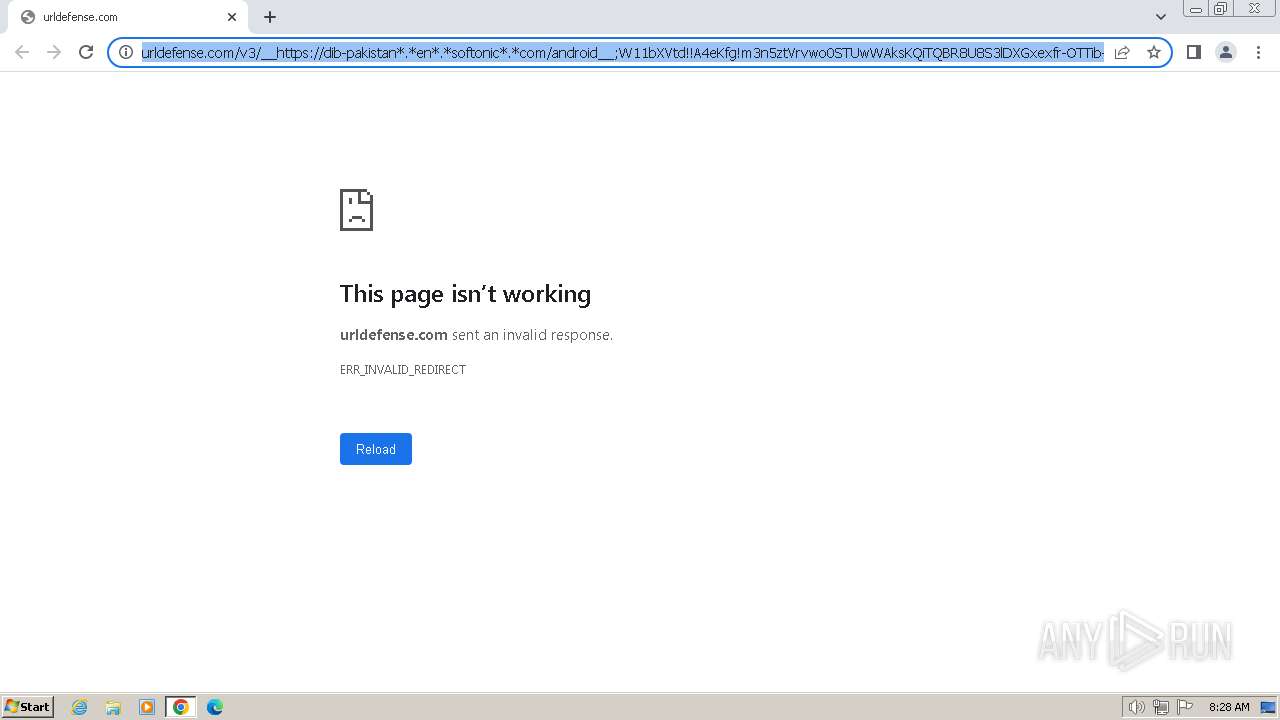The image size is (1280, 720).
Task: Minimize the Chrome window
Action: tap(1196, 9)
